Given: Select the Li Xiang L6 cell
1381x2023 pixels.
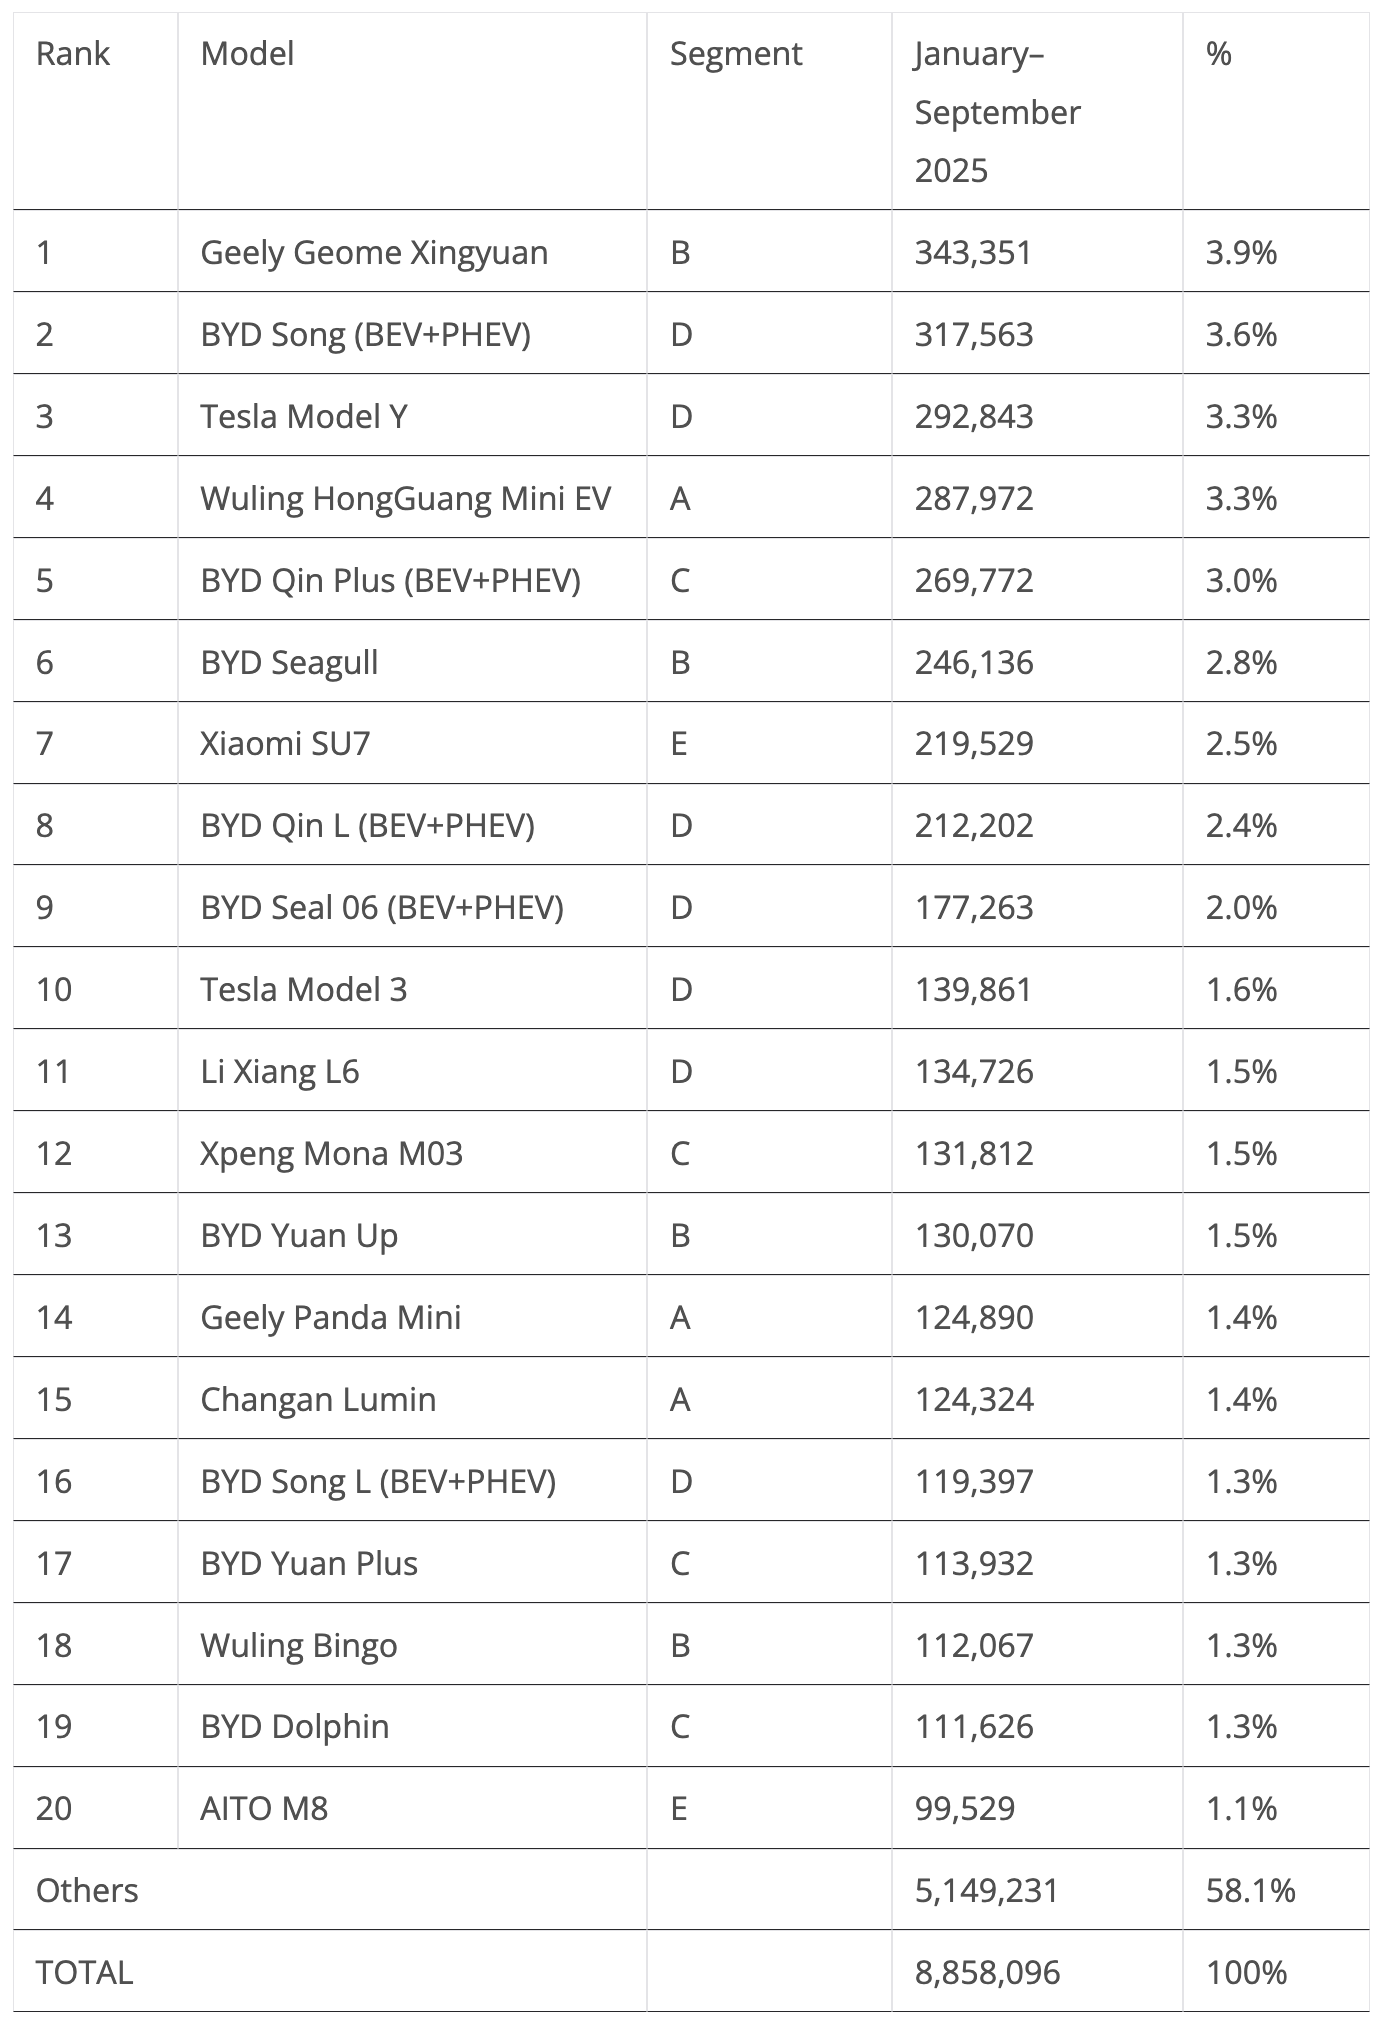Looking at the screenshot, I should [x=280, y=1072].
